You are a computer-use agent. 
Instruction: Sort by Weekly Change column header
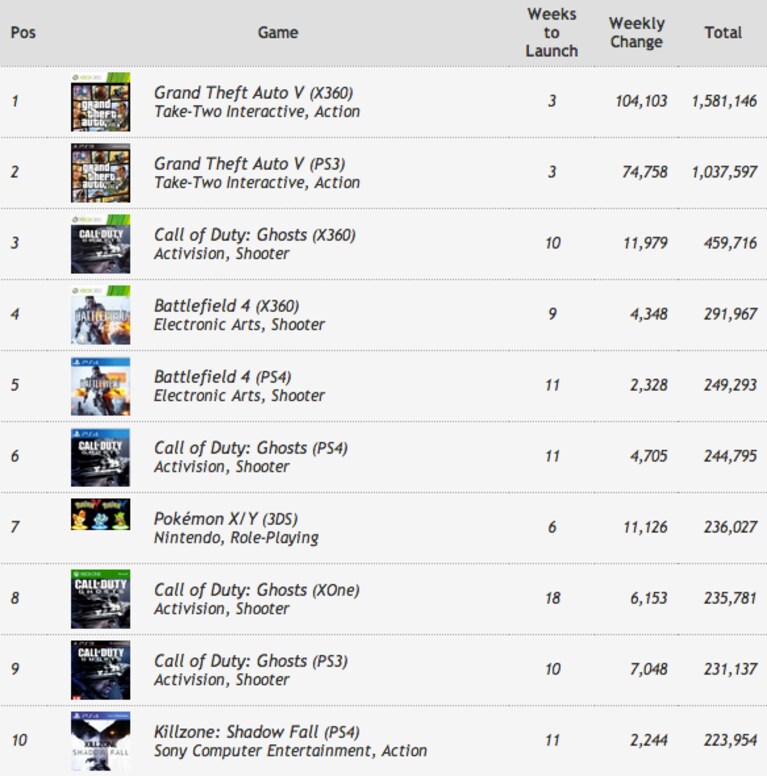pyautogui.click(x=636, y=33)
